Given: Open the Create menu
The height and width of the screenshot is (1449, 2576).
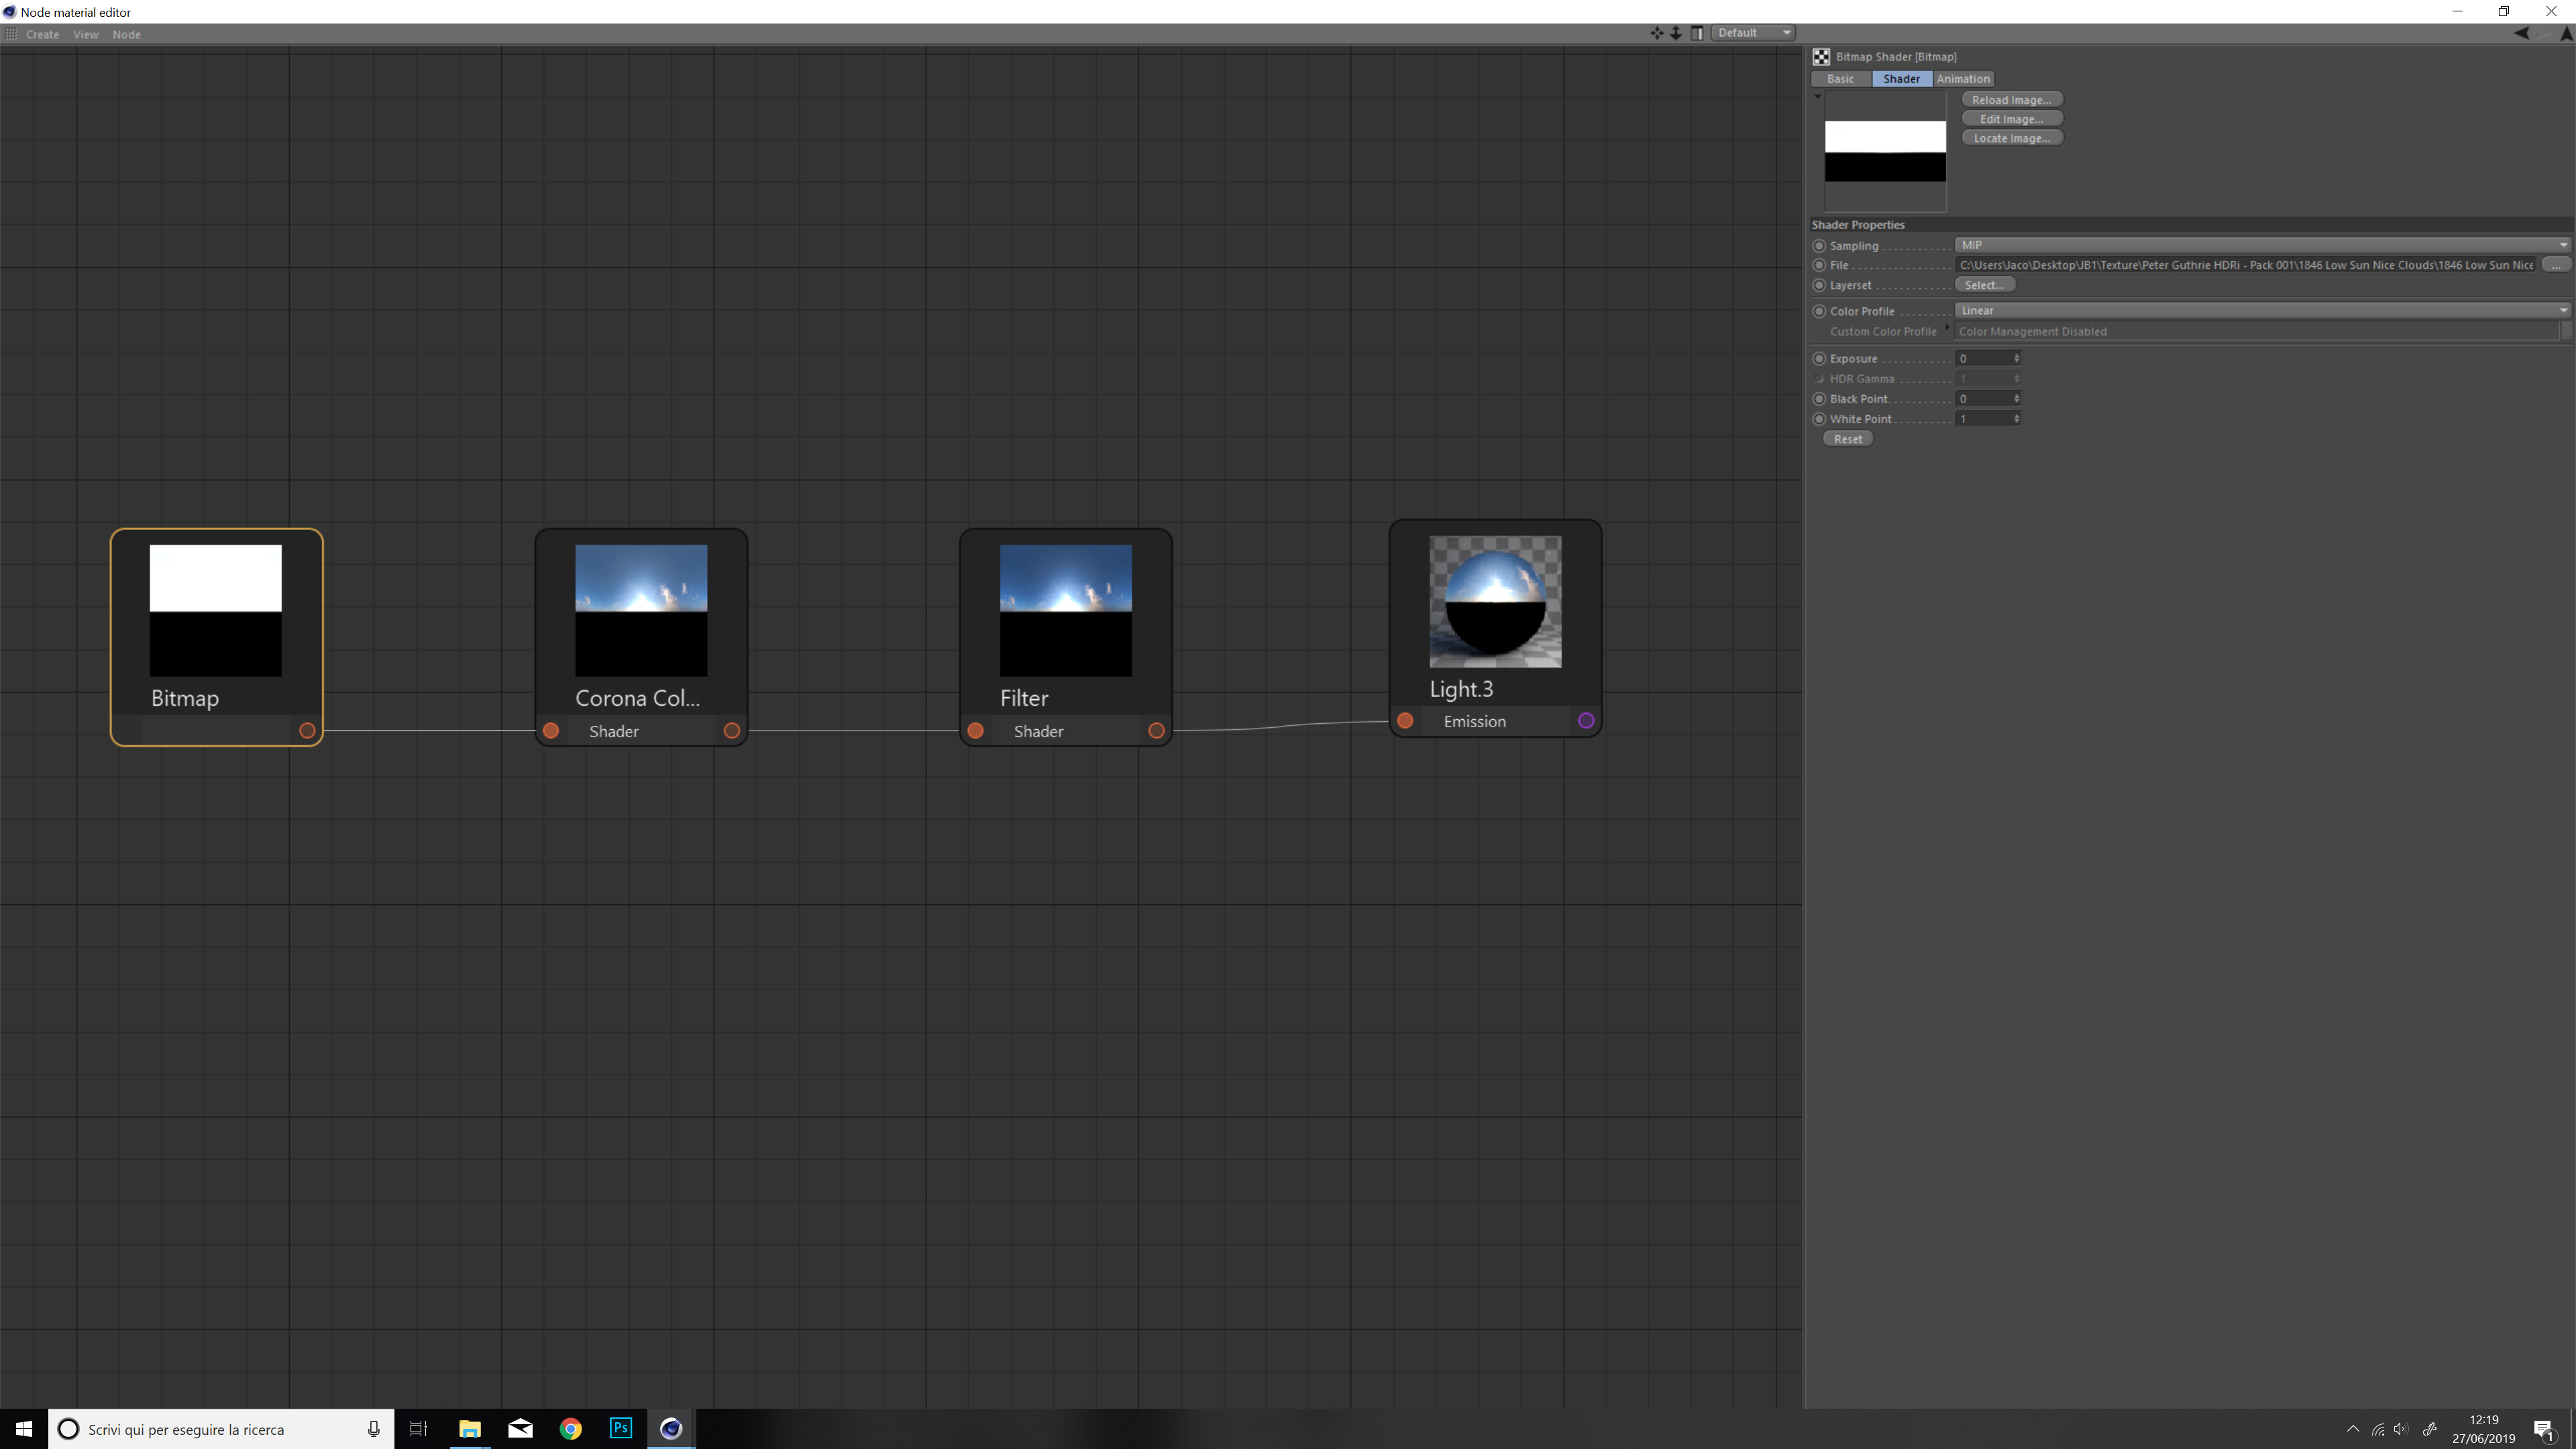Looking at the screenshot, I should (x=42, y=34).
